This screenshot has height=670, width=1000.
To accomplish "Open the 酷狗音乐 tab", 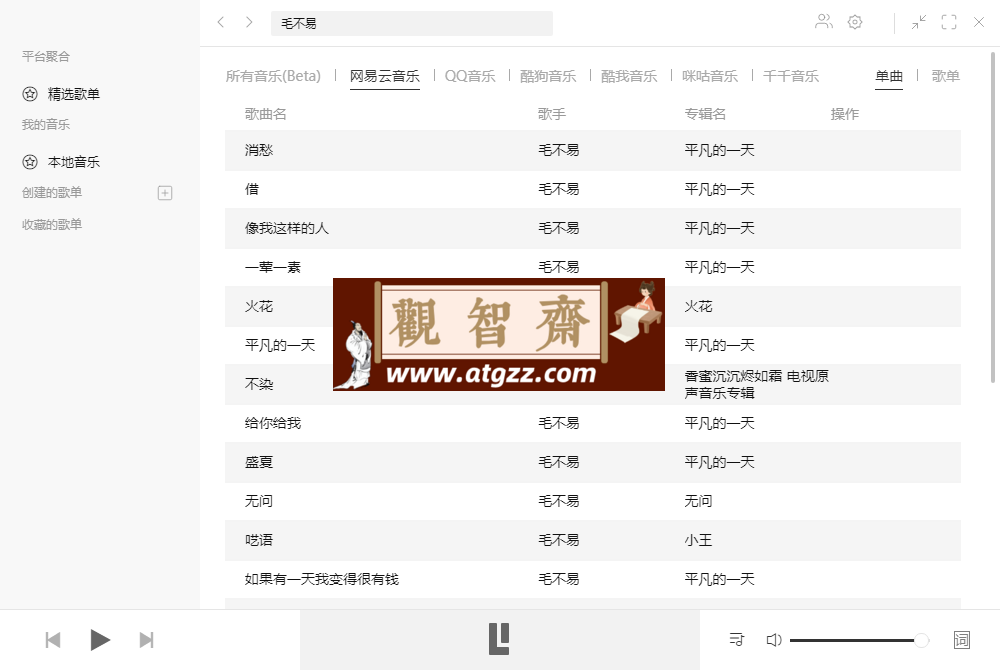I will coord(548,76).
